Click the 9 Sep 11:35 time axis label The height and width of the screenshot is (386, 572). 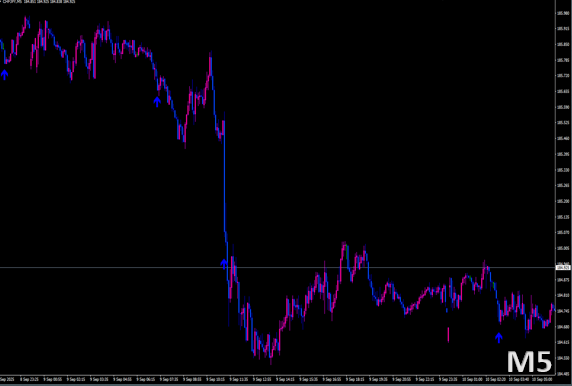238,379
